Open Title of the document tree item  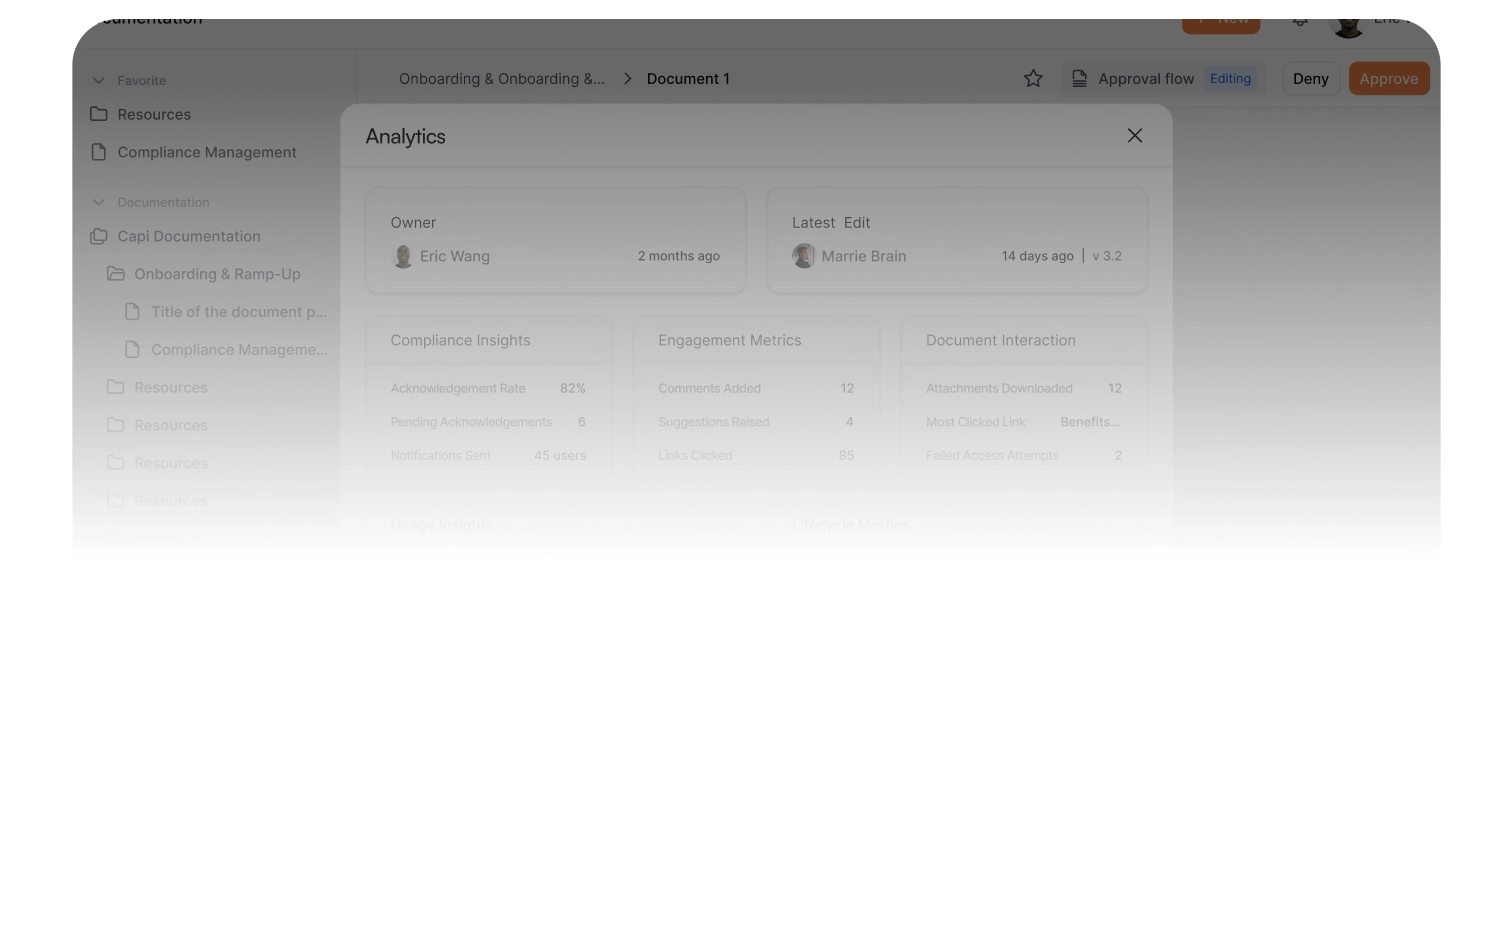click(x=238, y=312)
